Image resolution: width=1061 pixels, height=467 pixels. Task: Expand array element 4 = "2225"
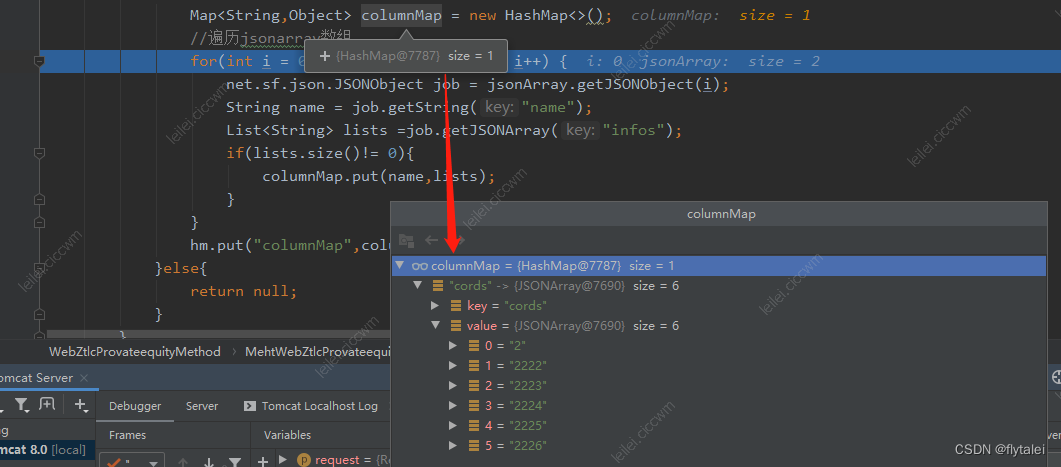453,426
